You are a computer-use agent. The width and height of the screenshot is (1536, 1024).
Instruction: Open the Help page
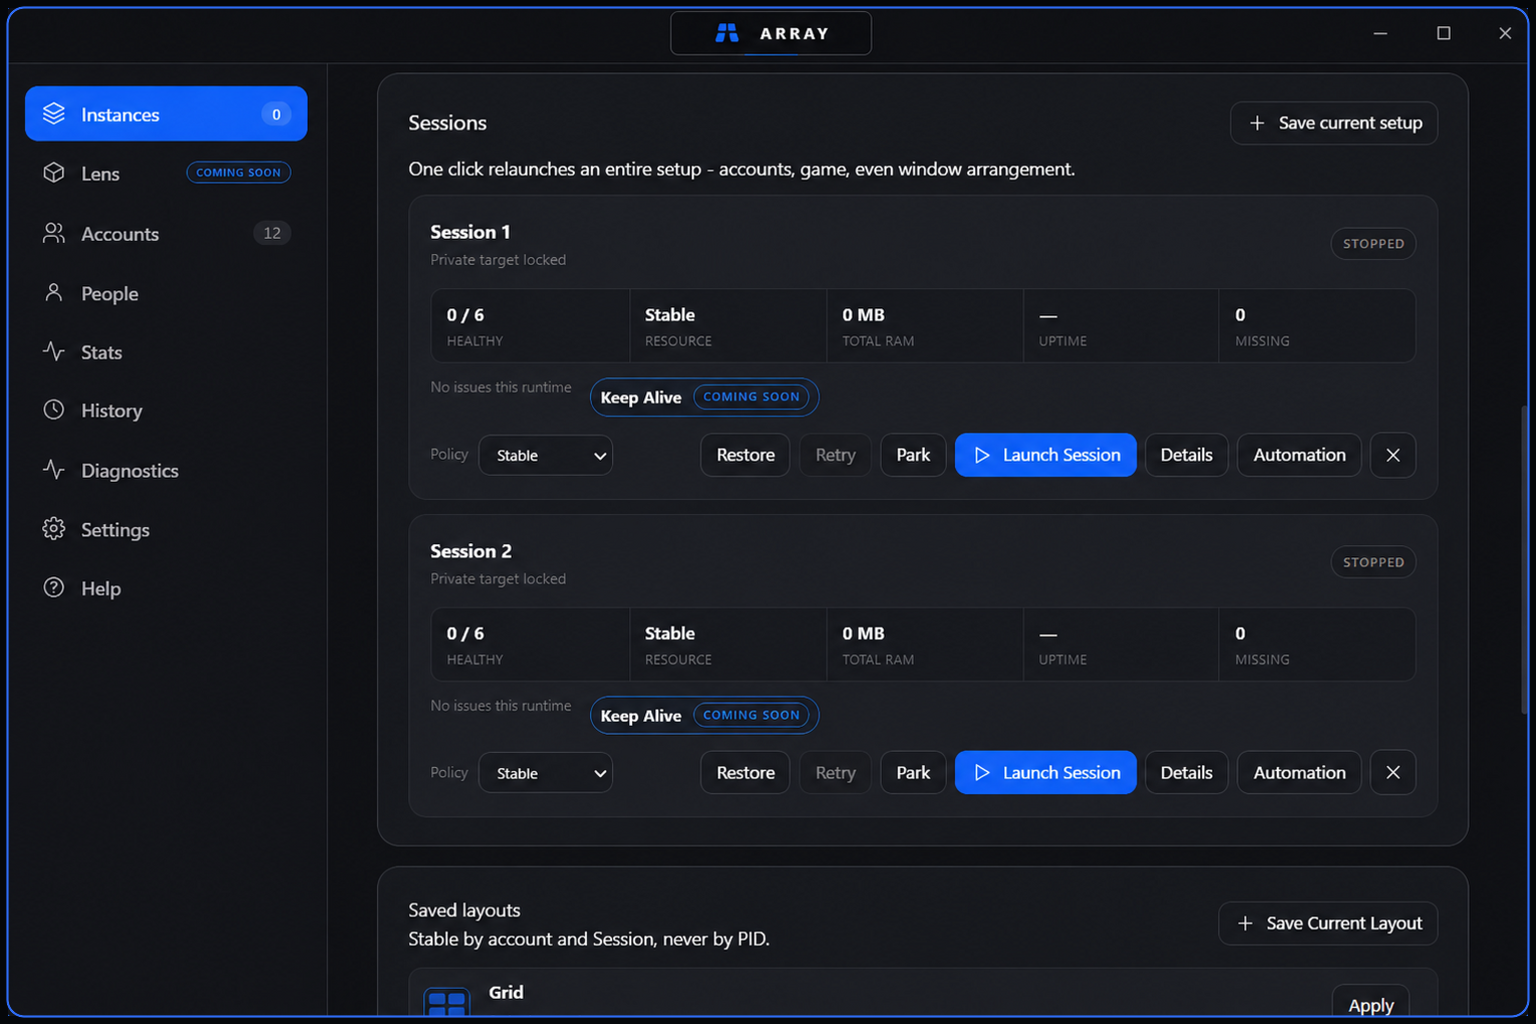[166, 588]
